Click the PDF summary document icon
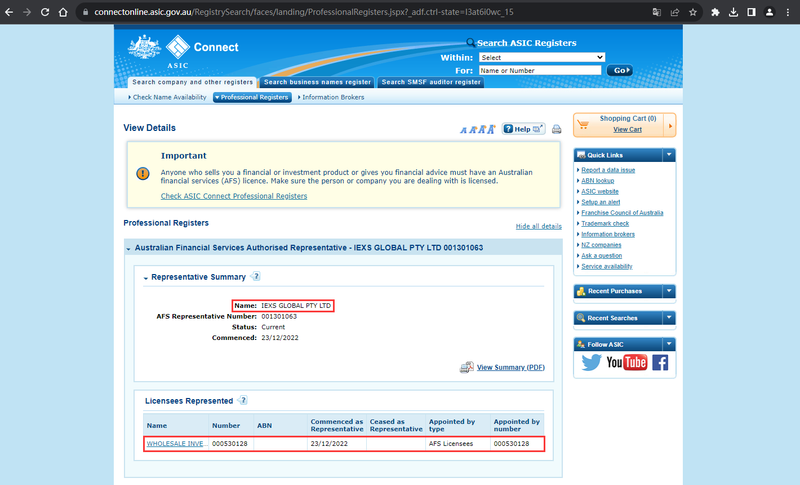 point(466,367)
